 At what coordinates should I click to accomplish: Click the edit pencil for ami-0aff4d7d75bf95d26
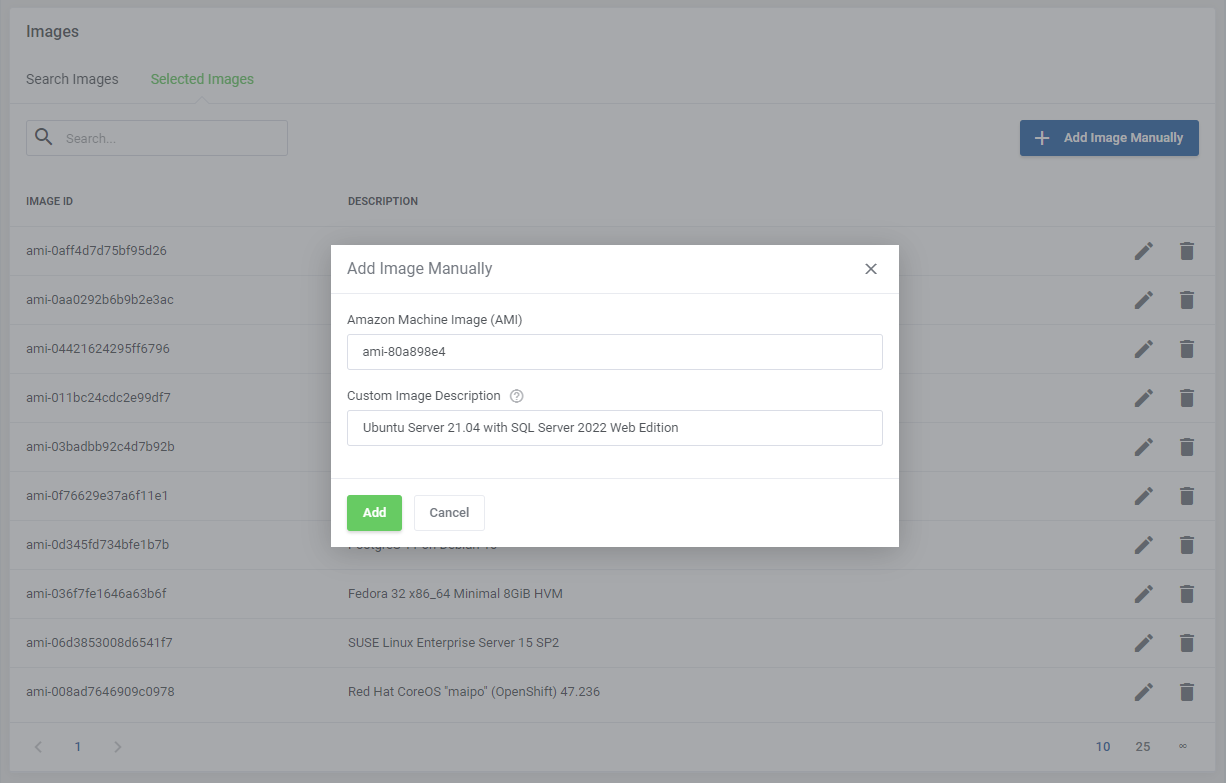click(1143, 251)
